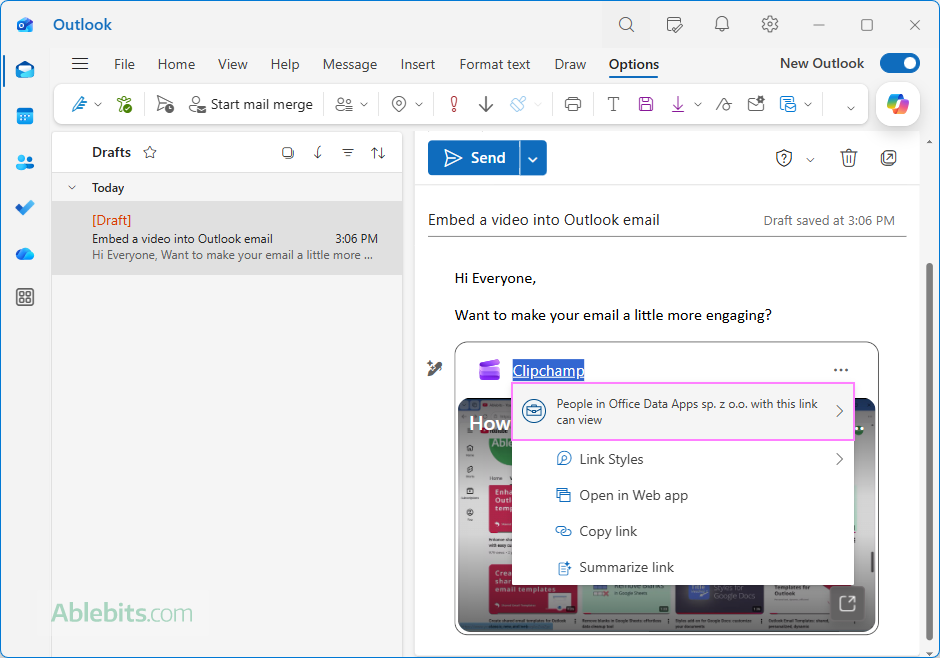This screenshot has height=658, width=940.
Task: Open the filter icon in Drafts header
Action: (x=348, y=153)
